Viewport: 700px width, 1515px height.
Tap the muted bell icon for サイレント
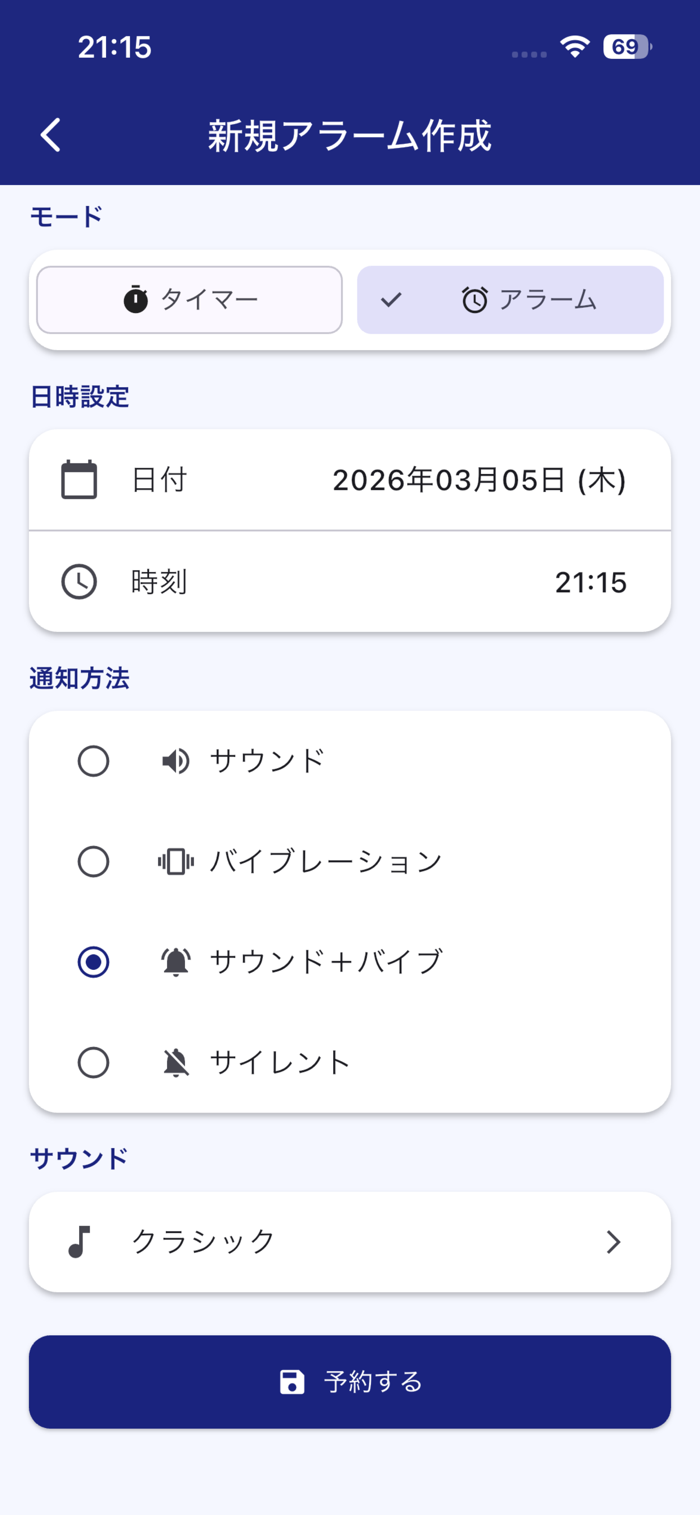click(176, 1062)
